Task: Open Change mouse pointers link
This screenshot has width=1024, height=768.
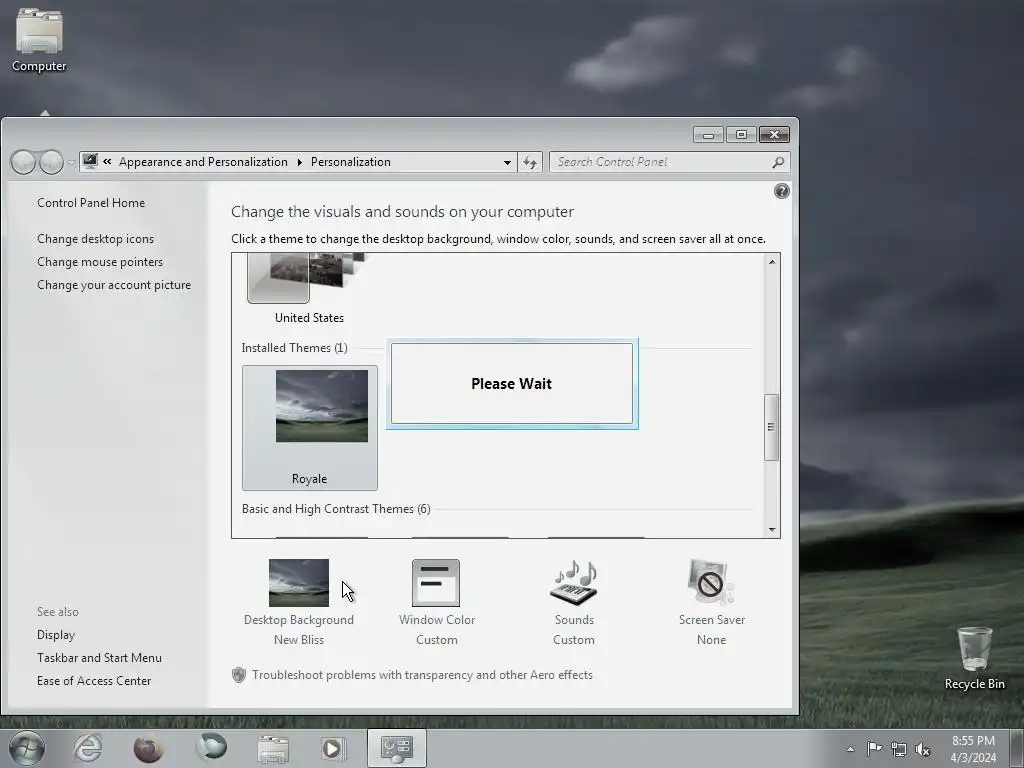Action: (100, 261)
